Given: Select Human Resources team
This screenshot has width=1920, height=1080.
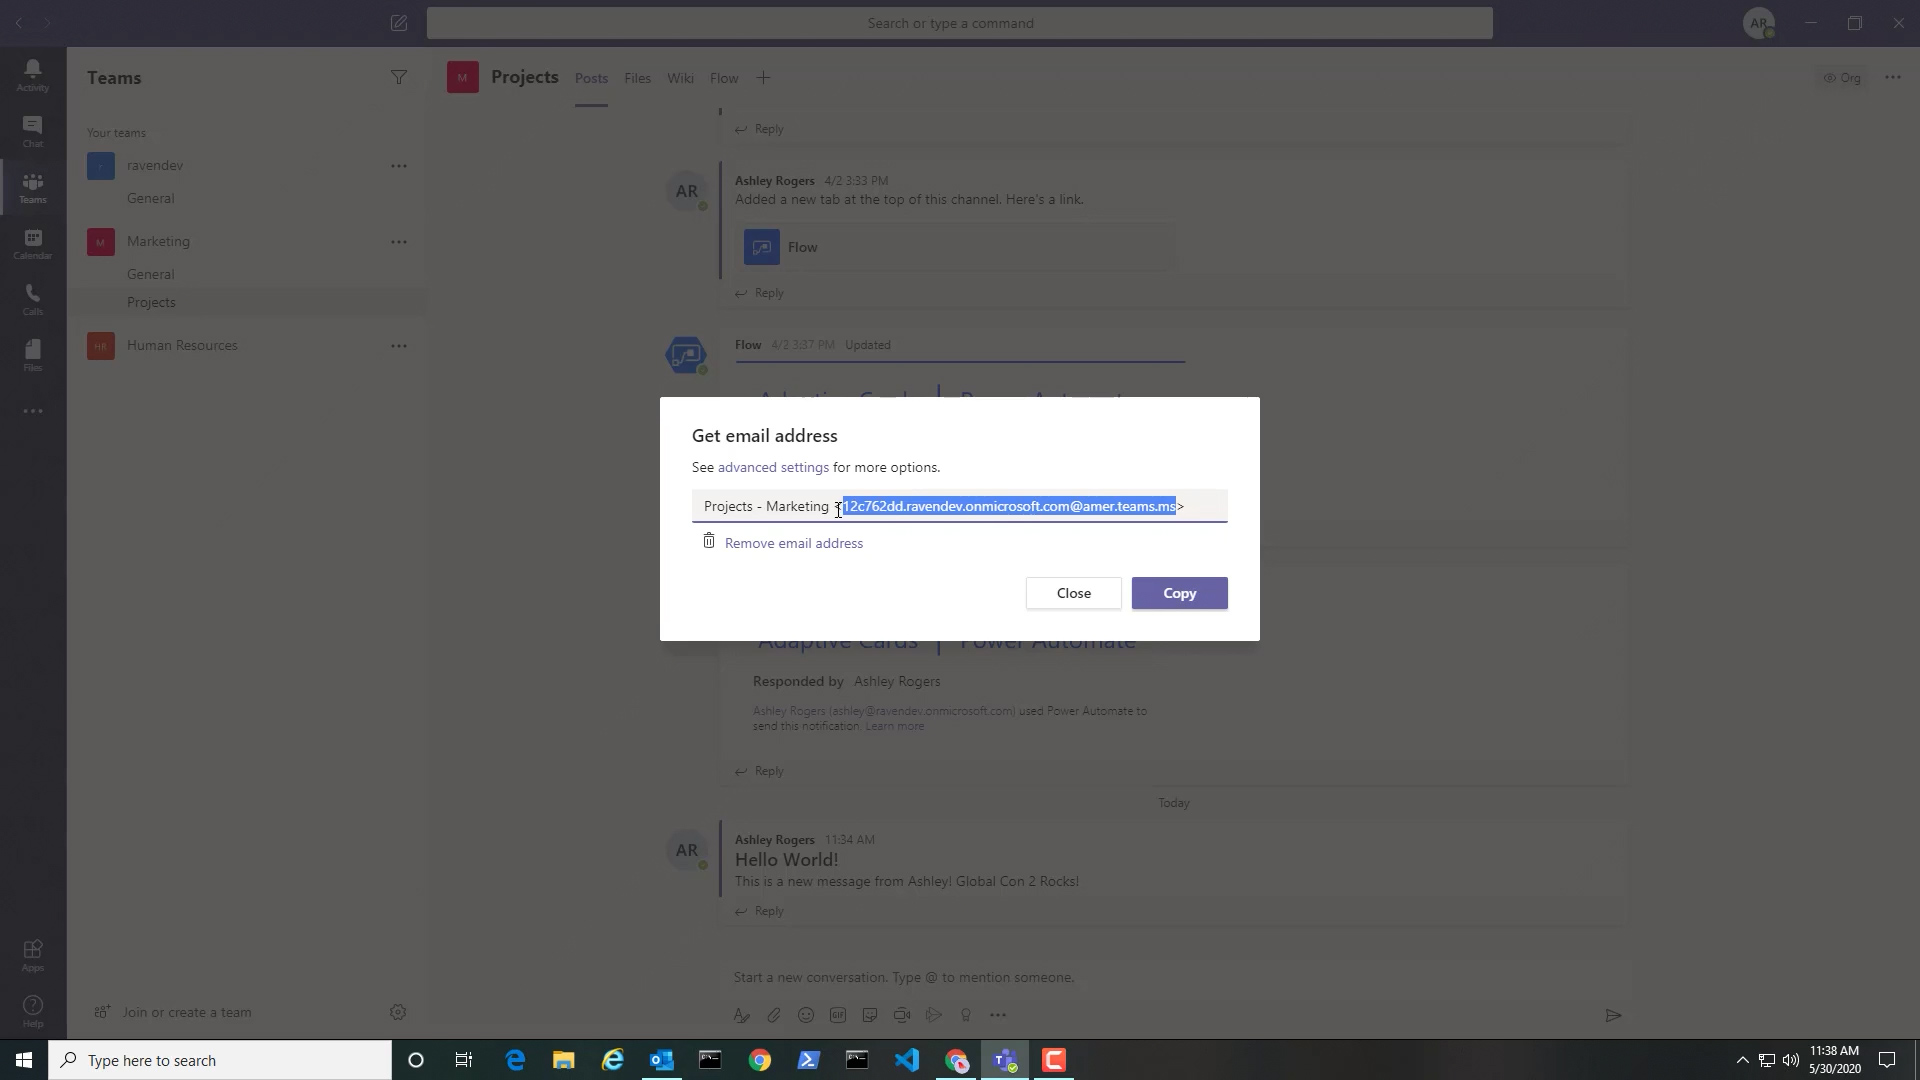Looking at the screenshot, I should (x=182, y=345).
